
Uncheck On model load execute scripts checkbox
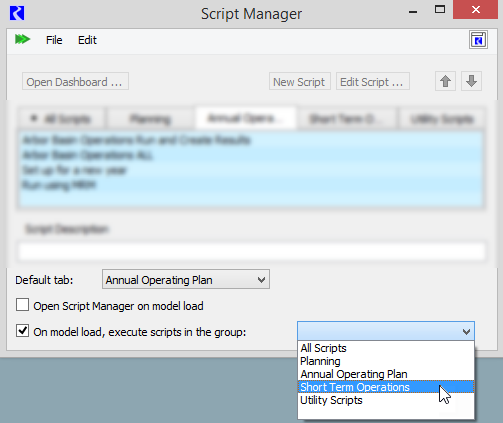22,331
